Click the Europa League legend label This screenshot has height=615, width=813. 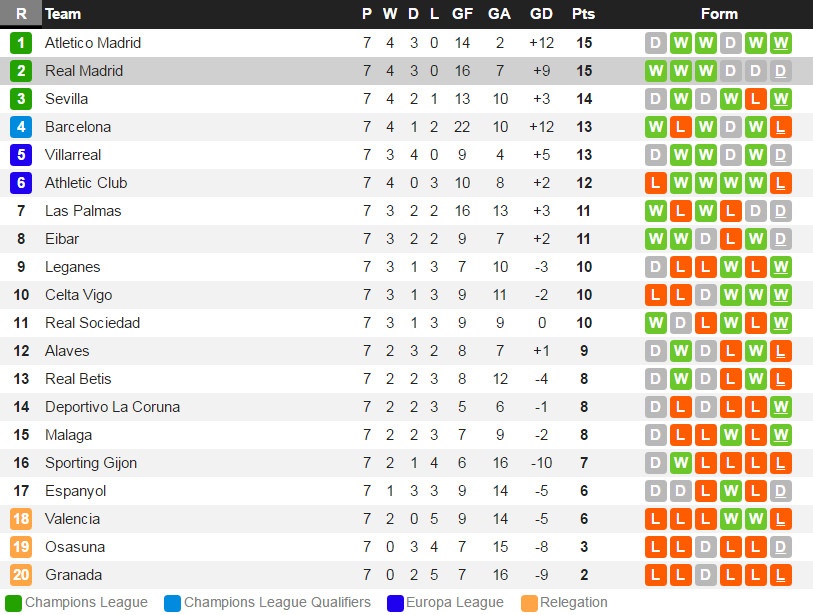point(455,603)
